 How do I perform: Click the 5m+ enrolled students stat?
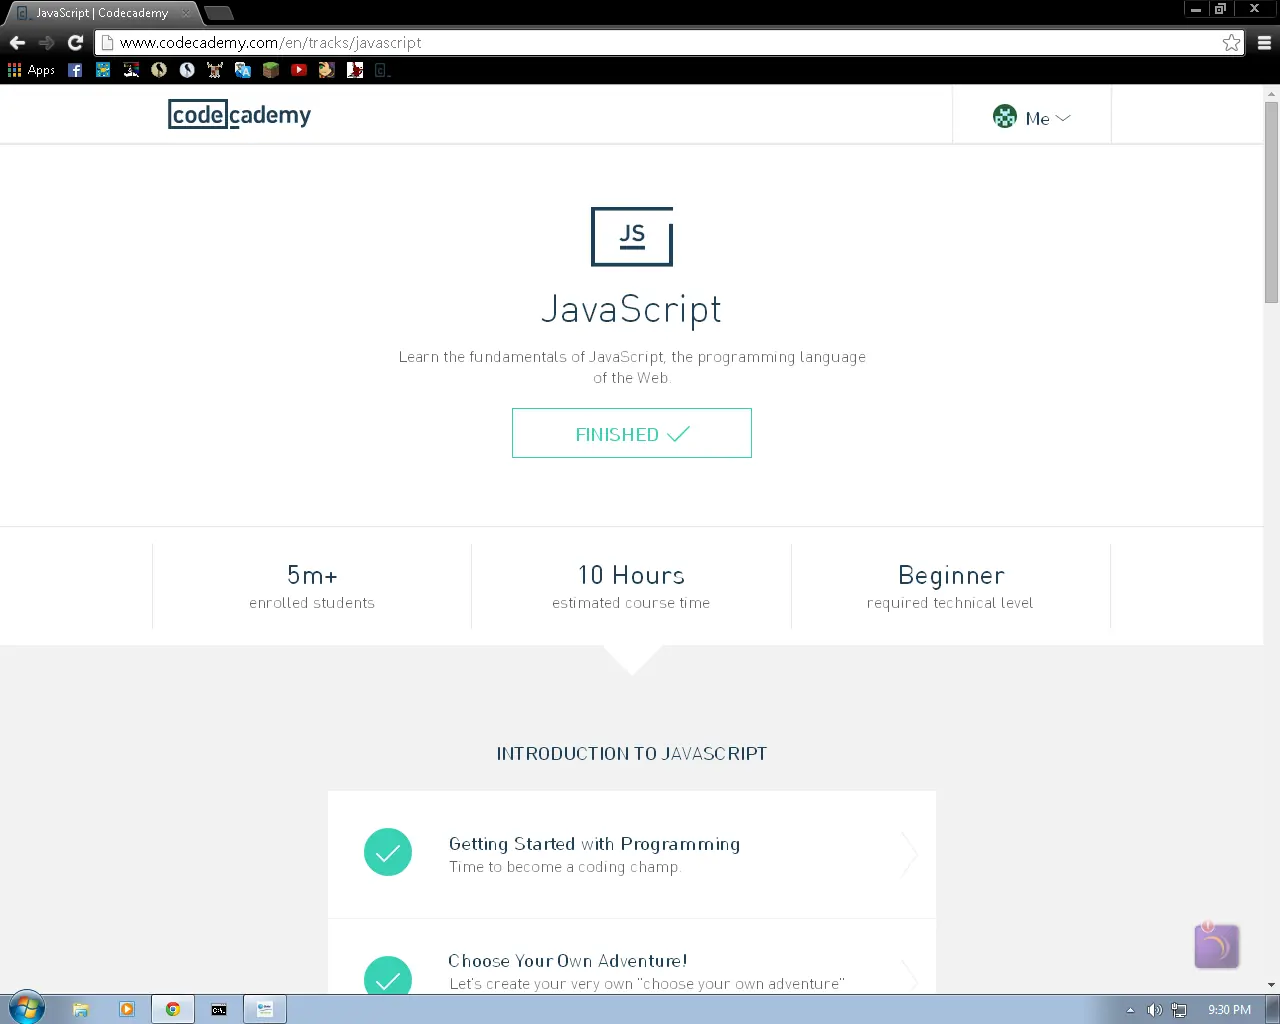[312, 587]
